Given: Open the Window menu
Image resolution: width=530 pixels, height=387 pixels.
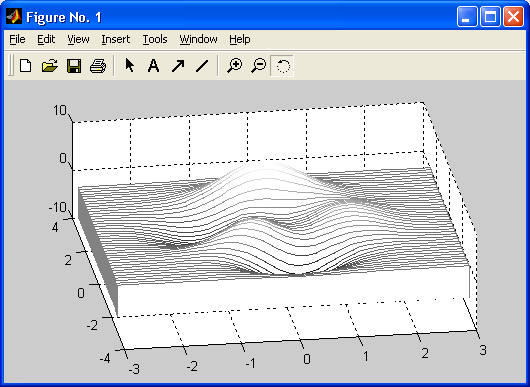Looking at the screenshot, I should pos(198,40).
